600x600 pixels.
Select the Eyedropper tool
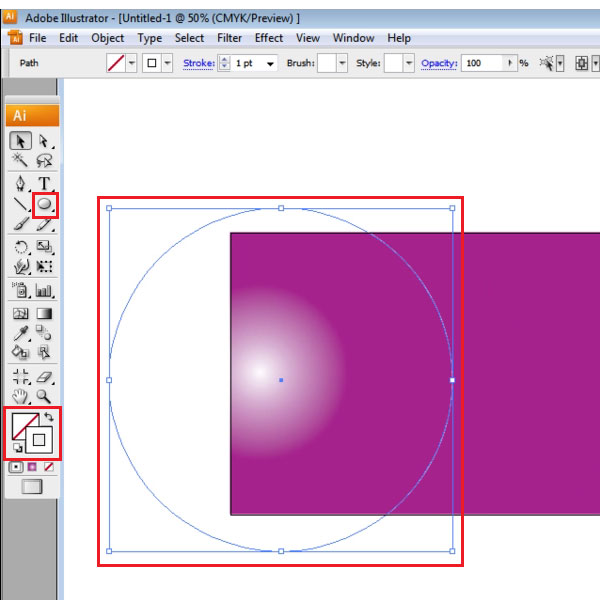[x=21, y=333]
